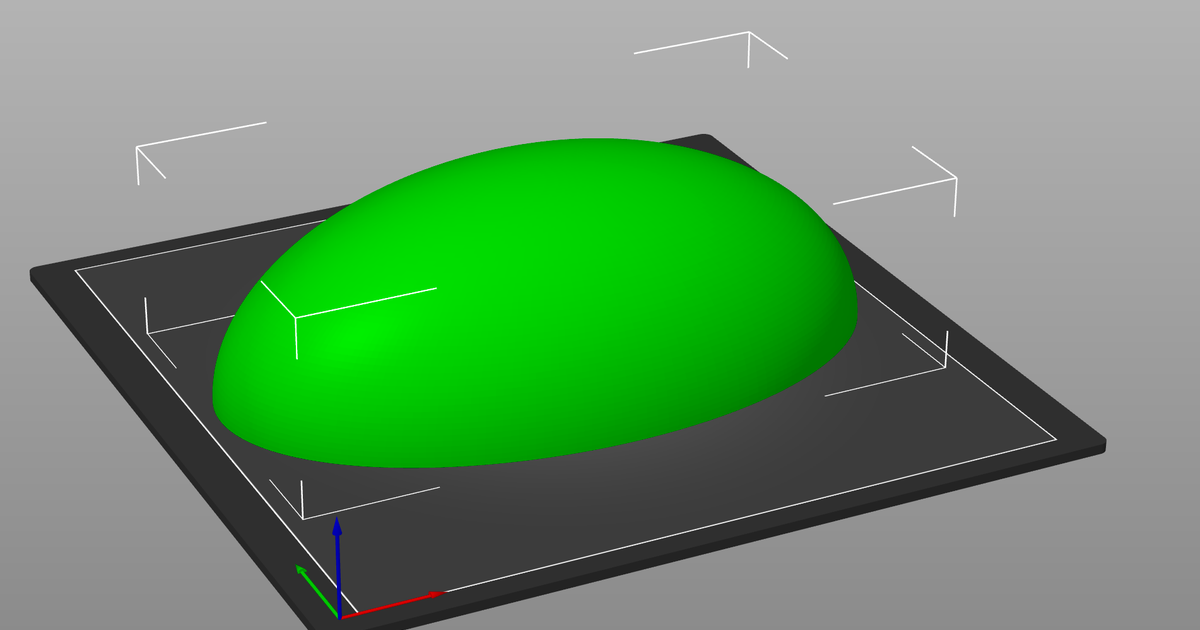This screenshot has width=1200, height=630.
Task: Click the axis gizmo origin point
Action: click(340, 615)
